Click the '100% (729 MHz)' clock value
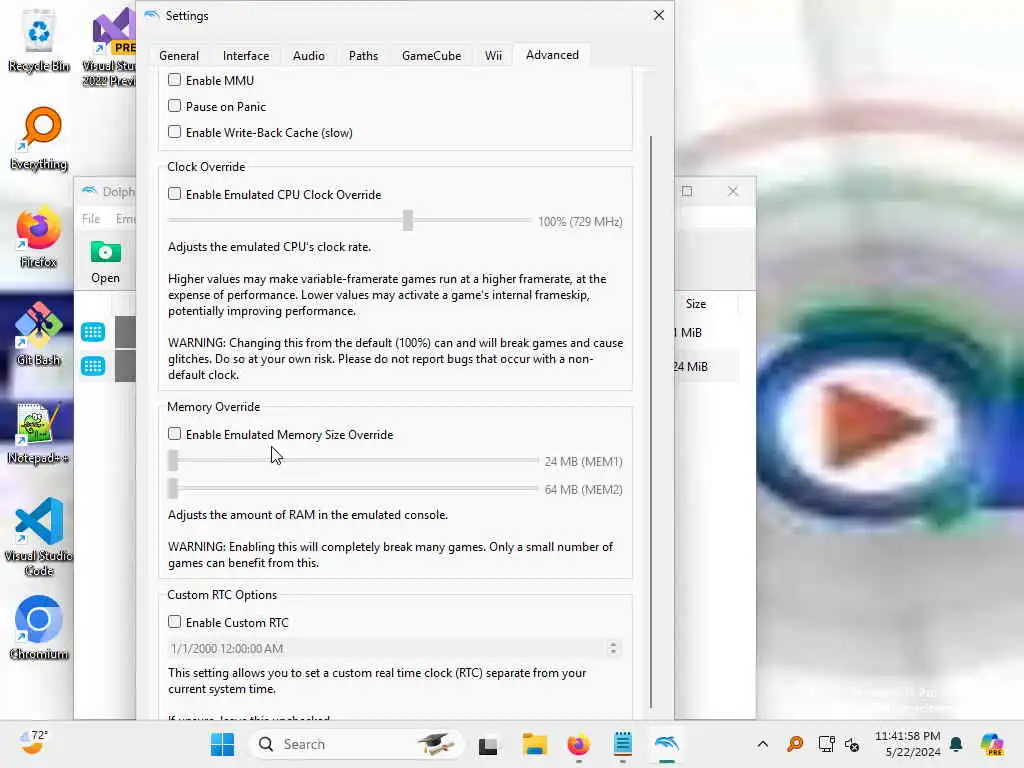 pos(580,221)
